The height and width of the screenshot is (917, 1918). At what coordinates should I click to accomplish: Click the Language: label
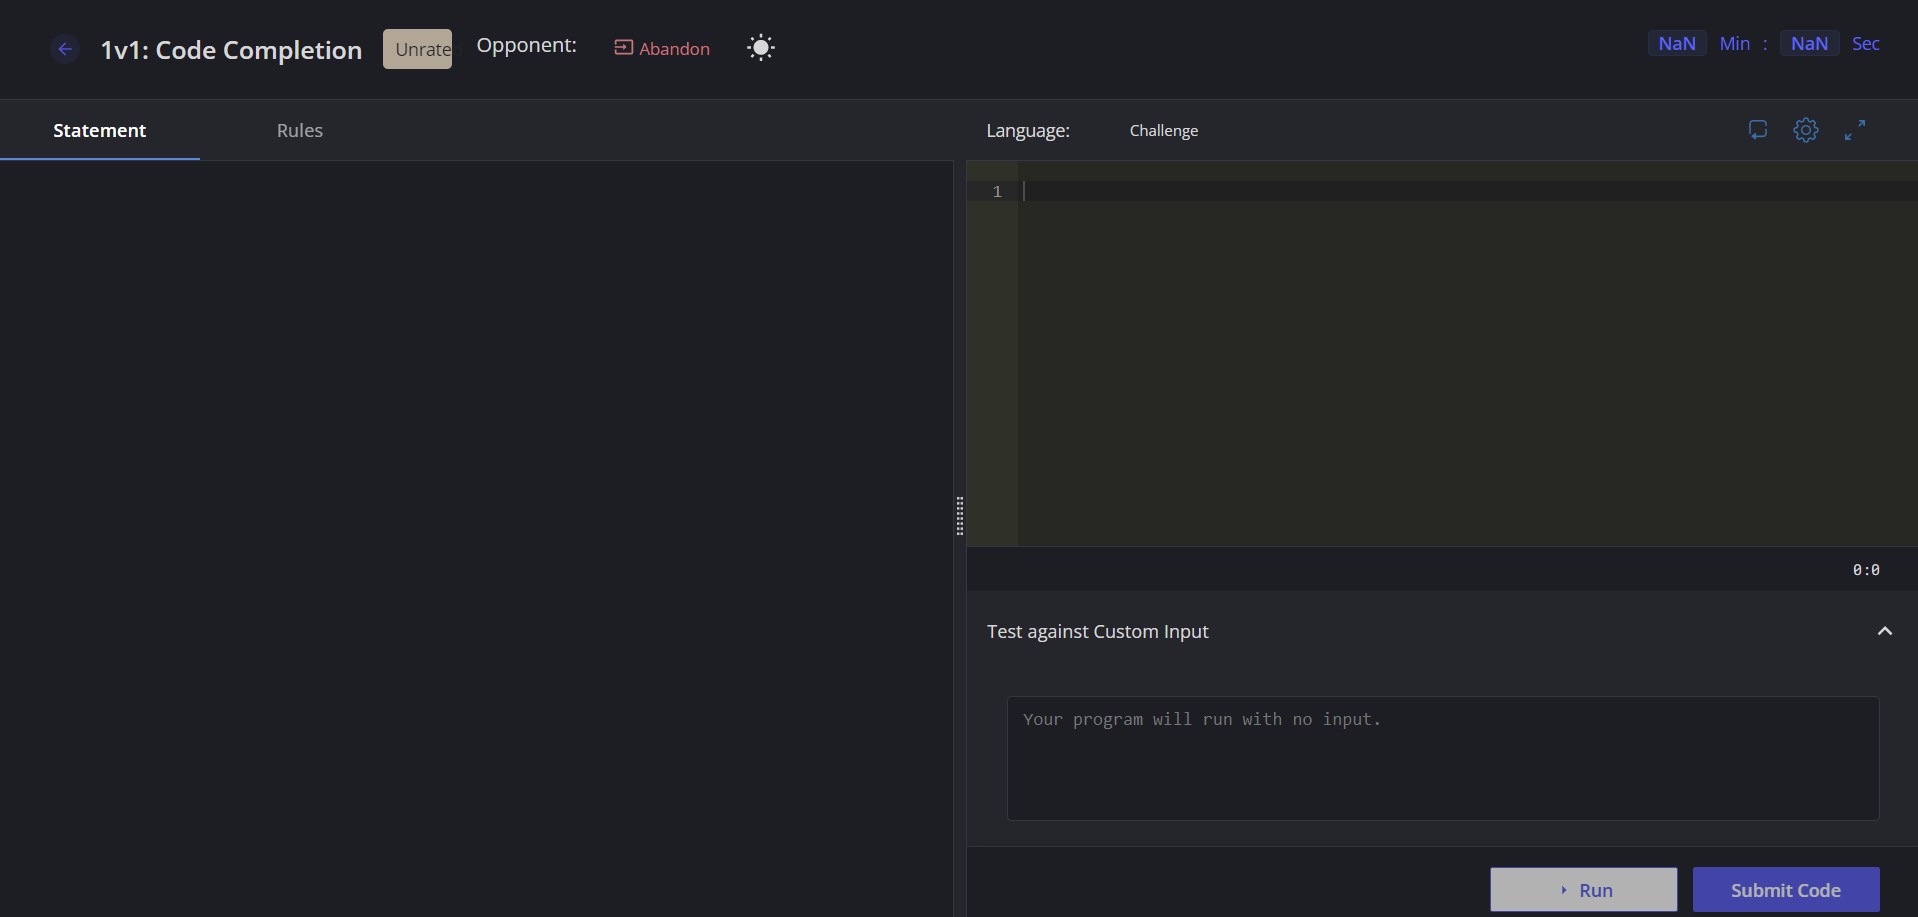click(x=1028, y=130)
